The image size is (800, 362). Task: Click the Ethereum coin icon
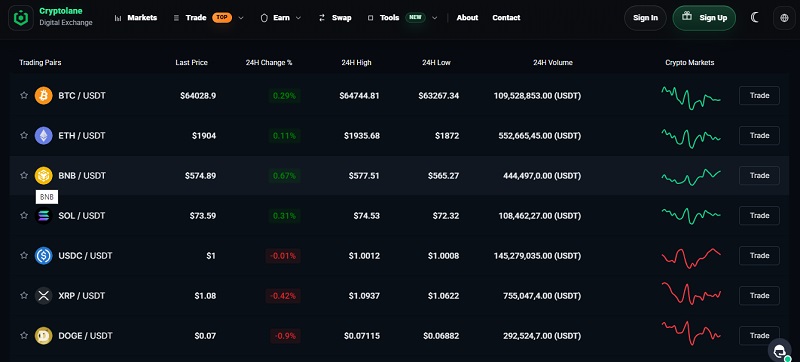(x=43, y=136)
